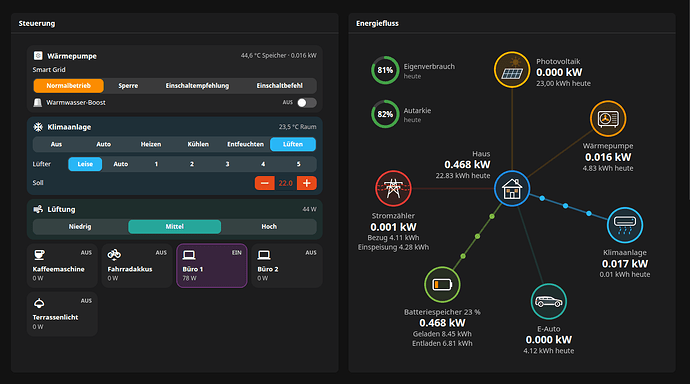Decrease Soll temperature with minus button
This screenshot has height=384, width=690.
pyautogui.click(x=264, y=183)
